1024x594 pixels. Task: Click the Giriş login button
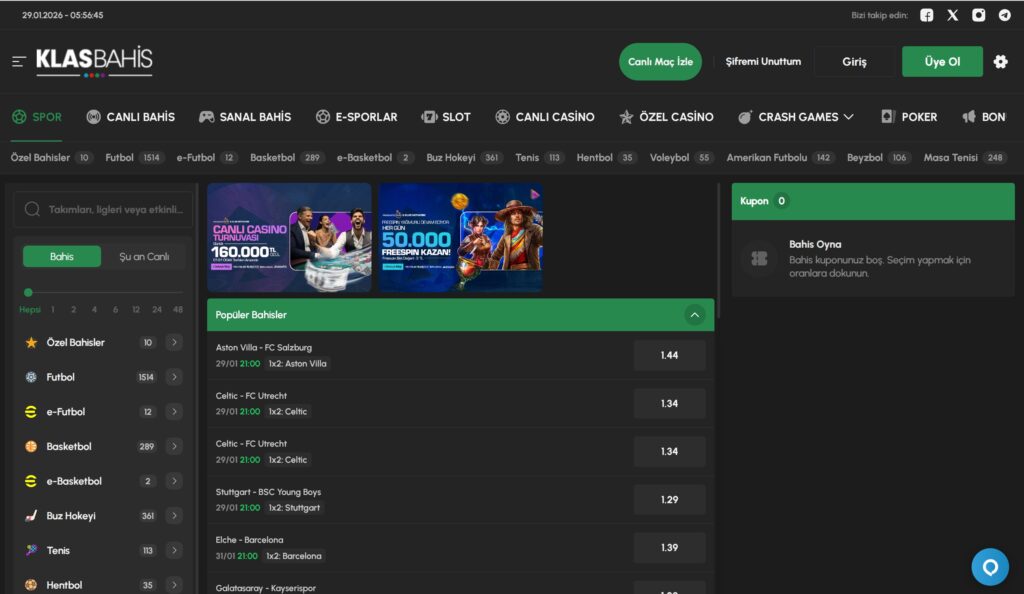pyautogui.click(x=854, y=61)
